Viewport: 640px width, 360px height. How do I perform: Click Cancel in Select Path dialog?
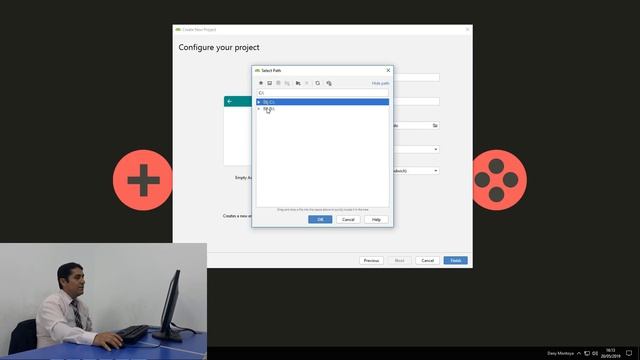pyautogui.click(x=348, y=220)
